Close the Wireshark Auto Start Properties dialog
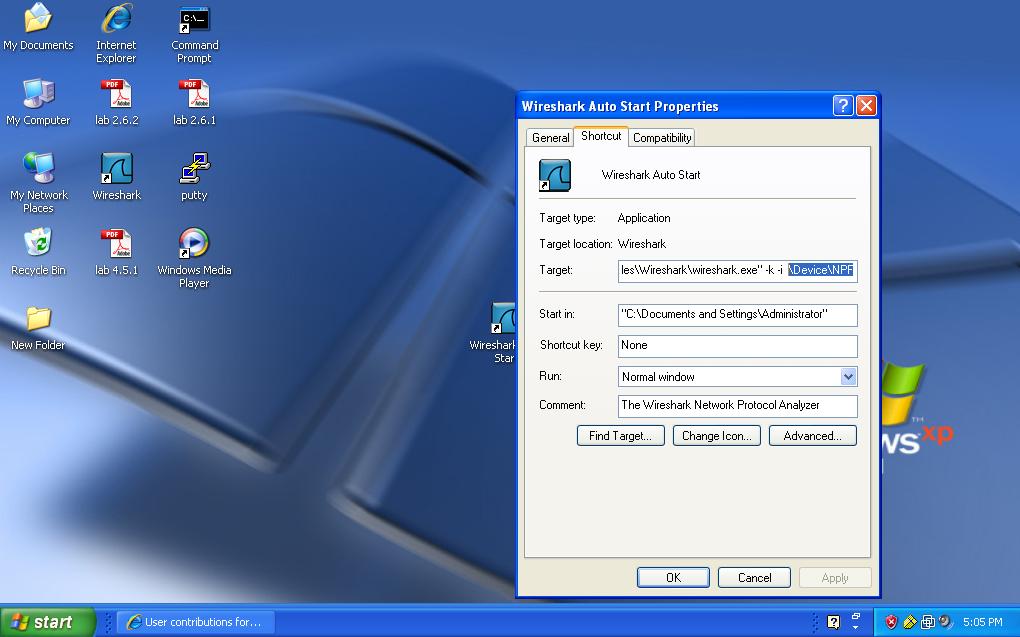Screen dimensions: 1020x637 tap(866, 105)
